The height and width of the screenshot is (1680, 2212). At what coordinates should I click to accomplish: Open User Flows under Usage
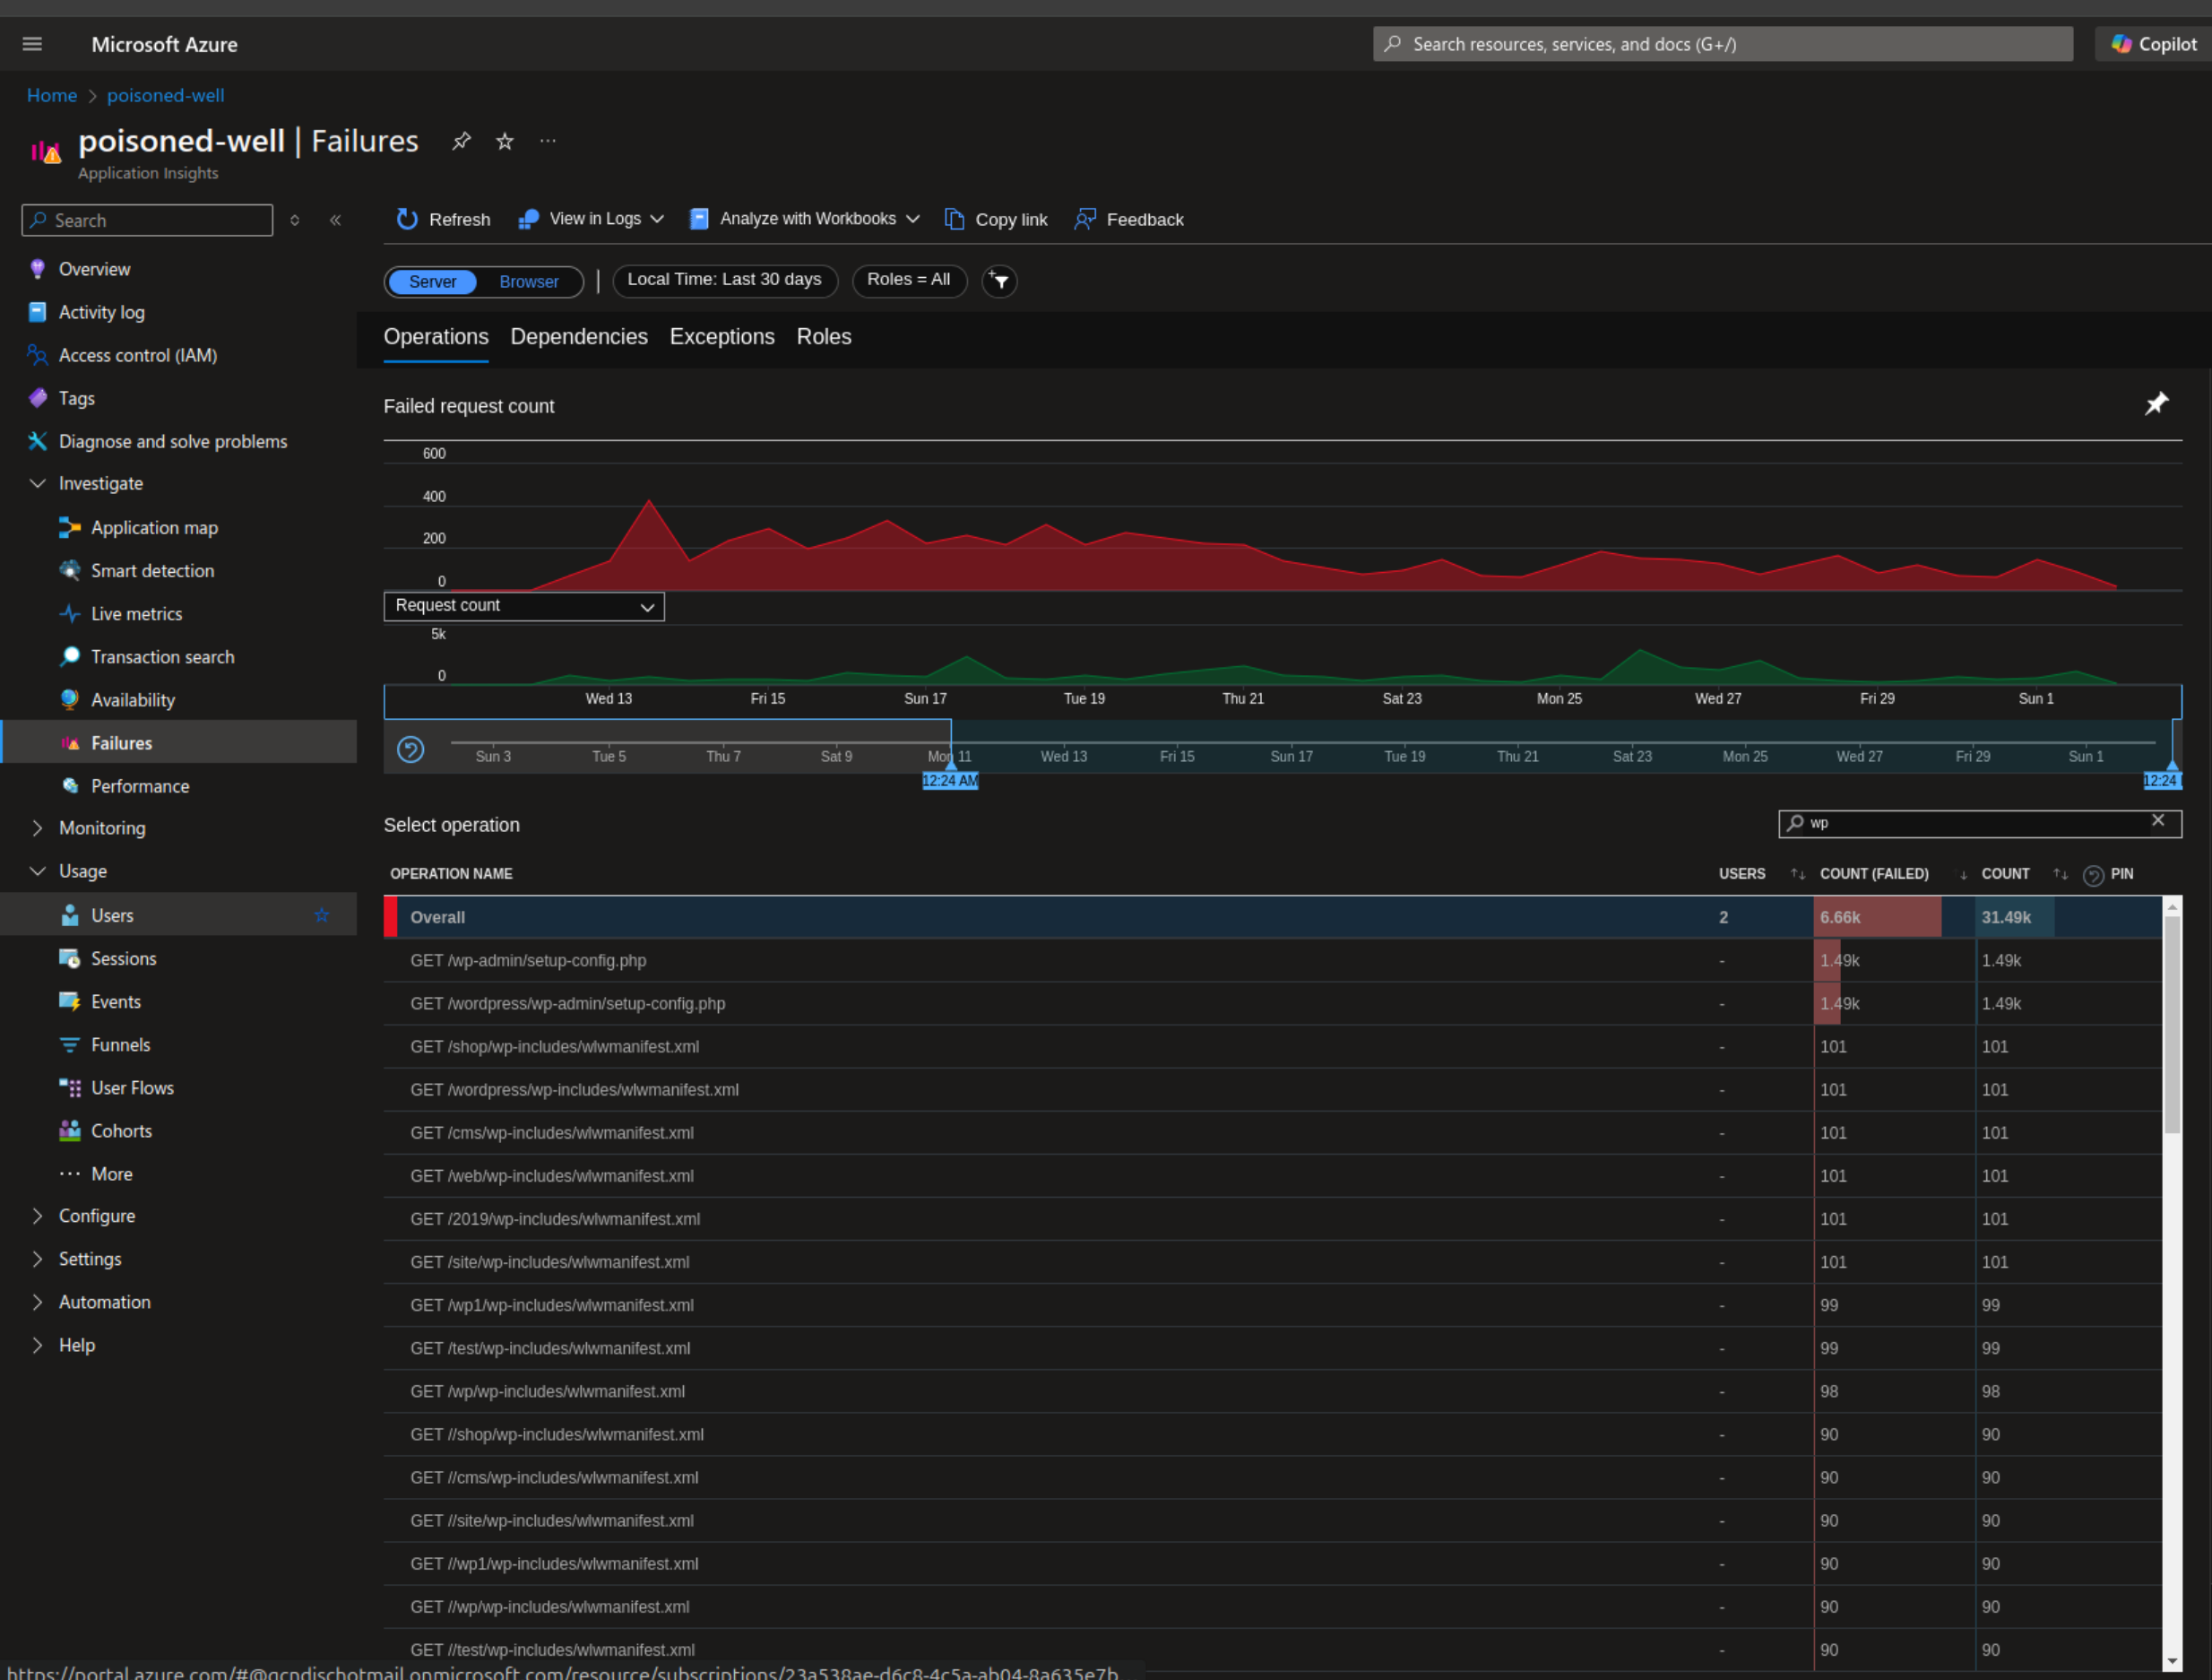click(132, 1087)
